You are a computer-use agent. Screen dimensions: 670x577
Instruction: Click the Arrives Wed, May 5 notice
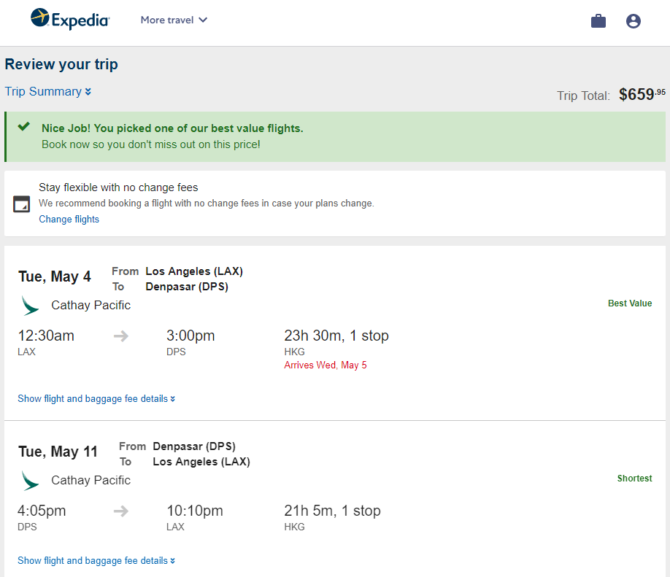pos(325,365)
